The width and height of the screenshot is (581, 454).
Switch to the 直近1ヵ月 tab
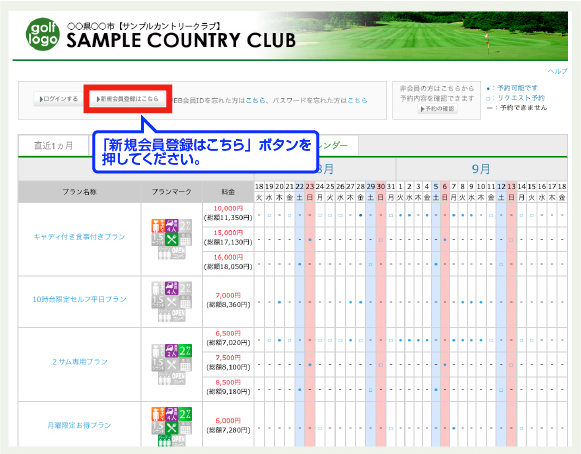(x=53, y=146)
